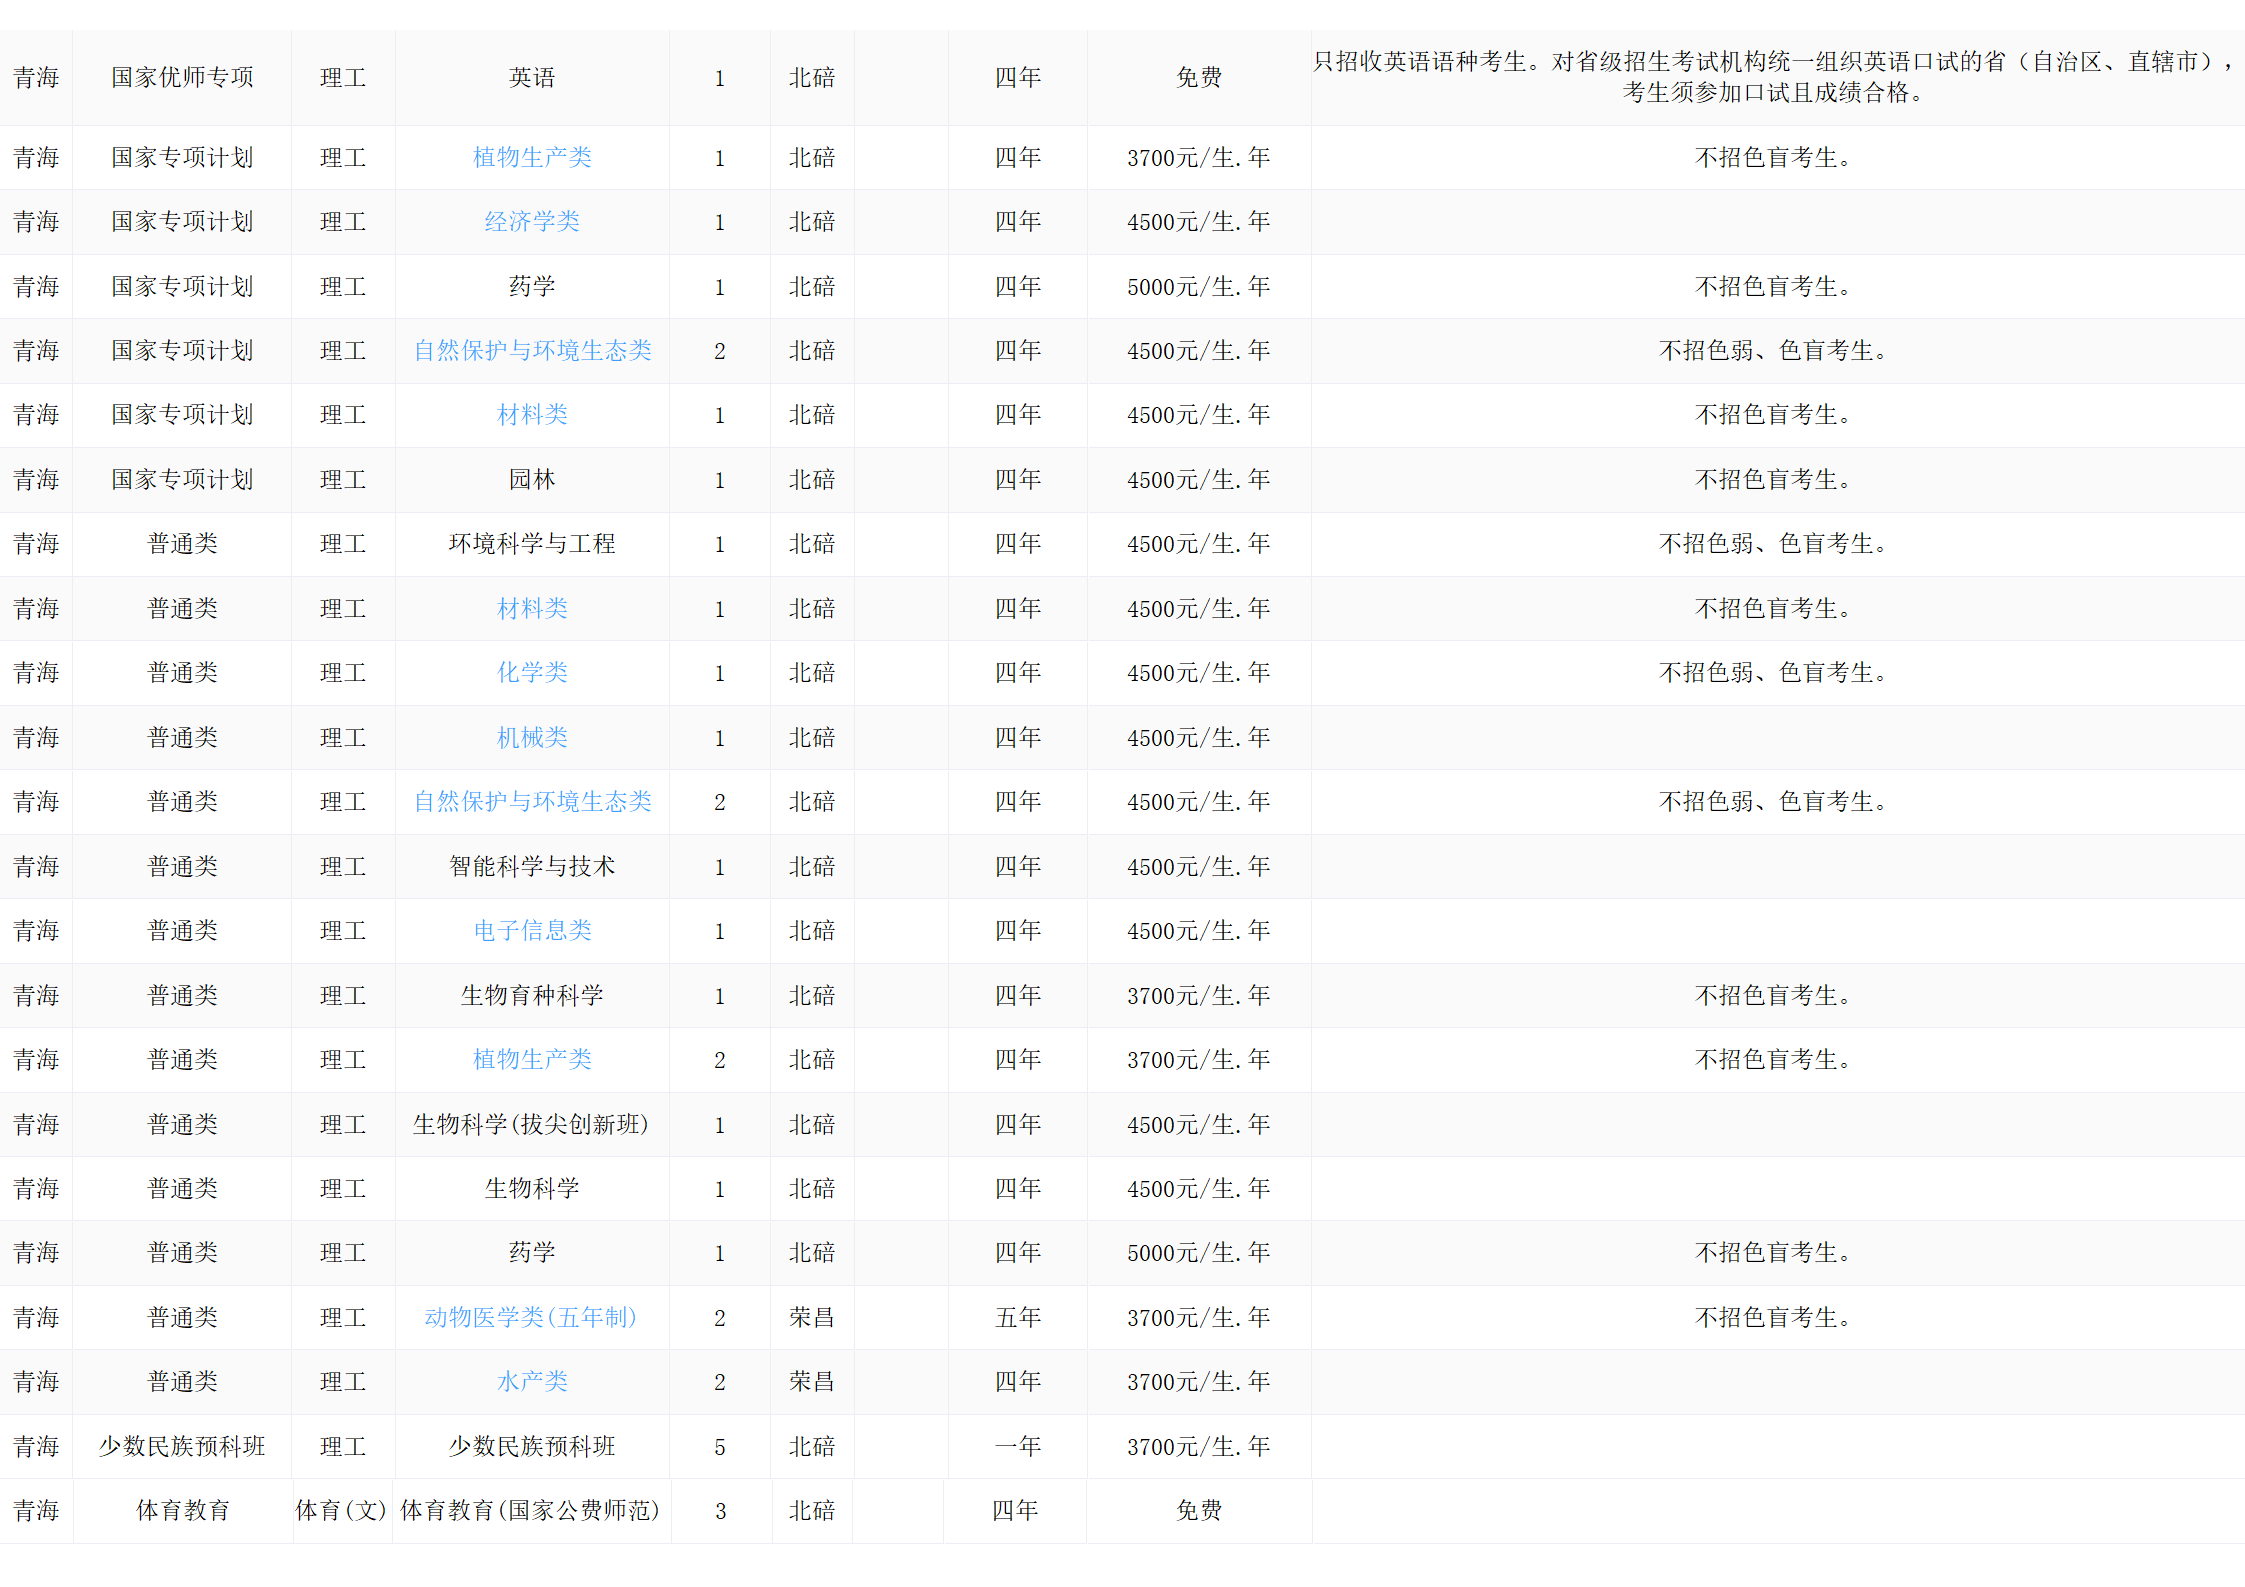Image resolution: width=2245 pixels, height=1587 pixels.
Task: Open 植物生产类 link in 国家专项计划 row
Action: click(532, 157)
